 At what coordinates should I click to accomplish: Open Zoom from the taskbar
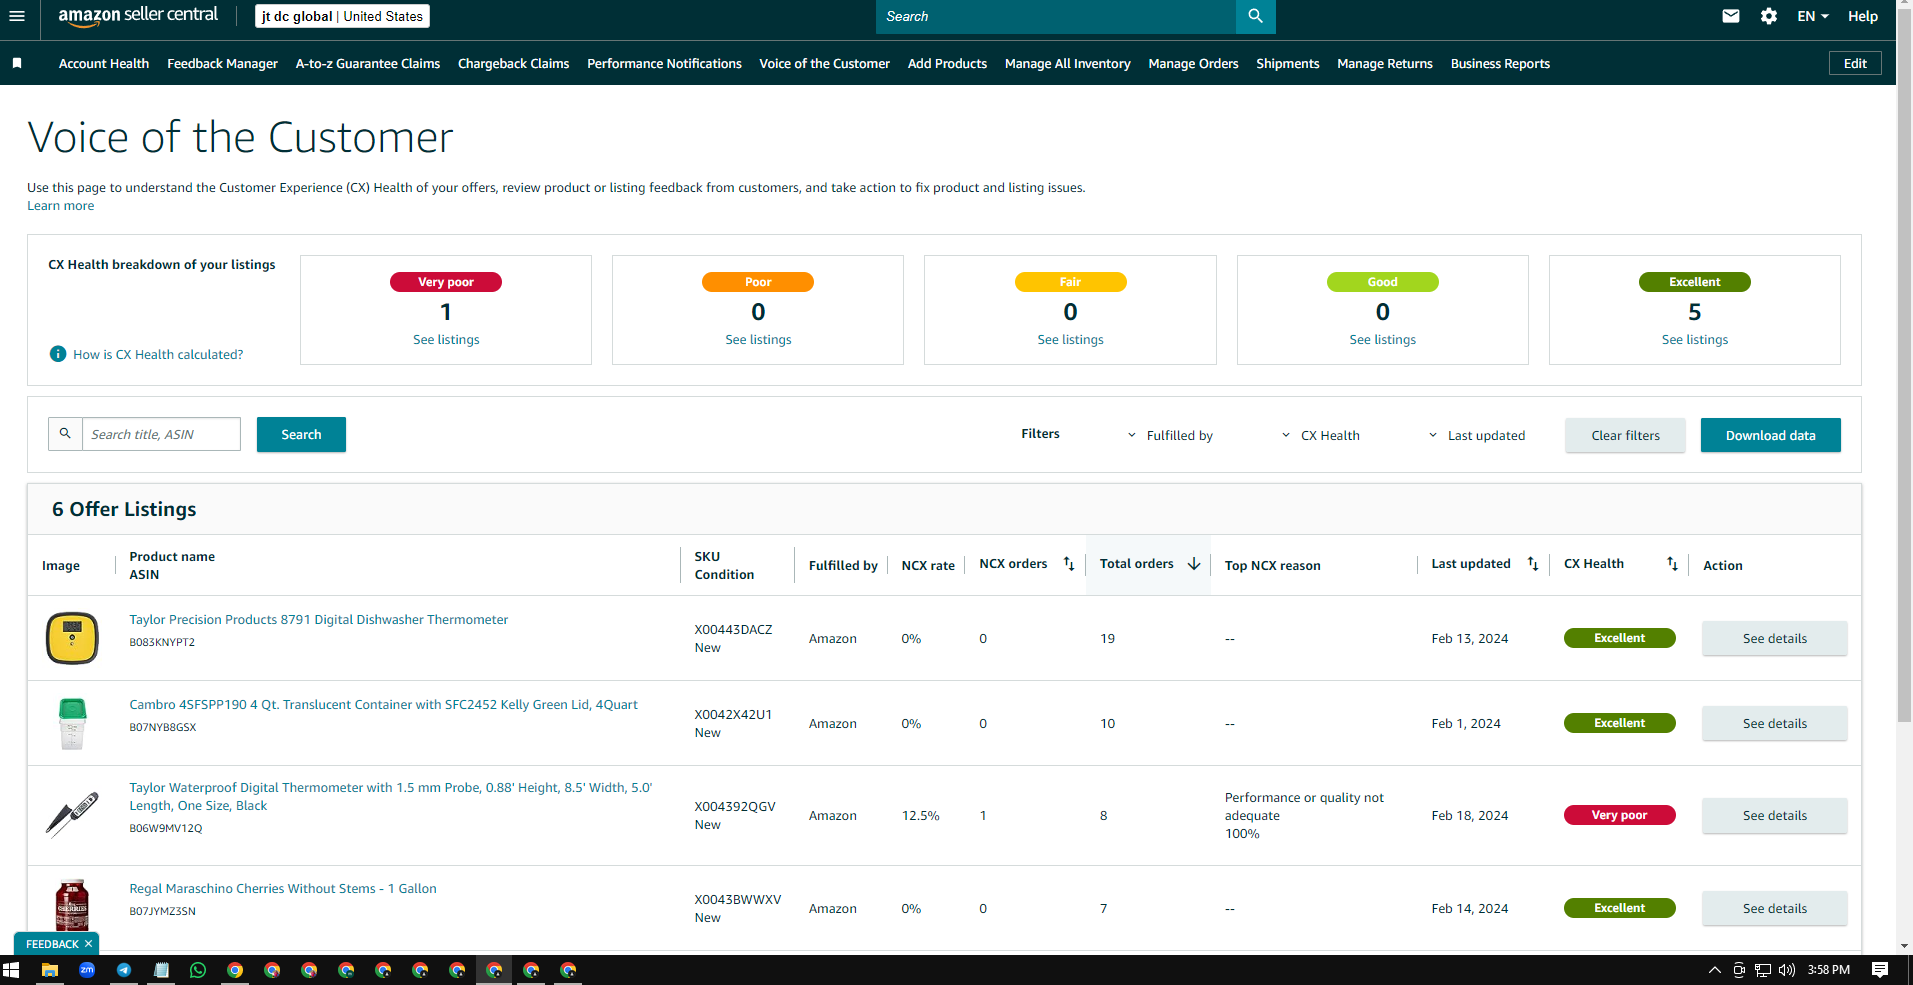87,970
